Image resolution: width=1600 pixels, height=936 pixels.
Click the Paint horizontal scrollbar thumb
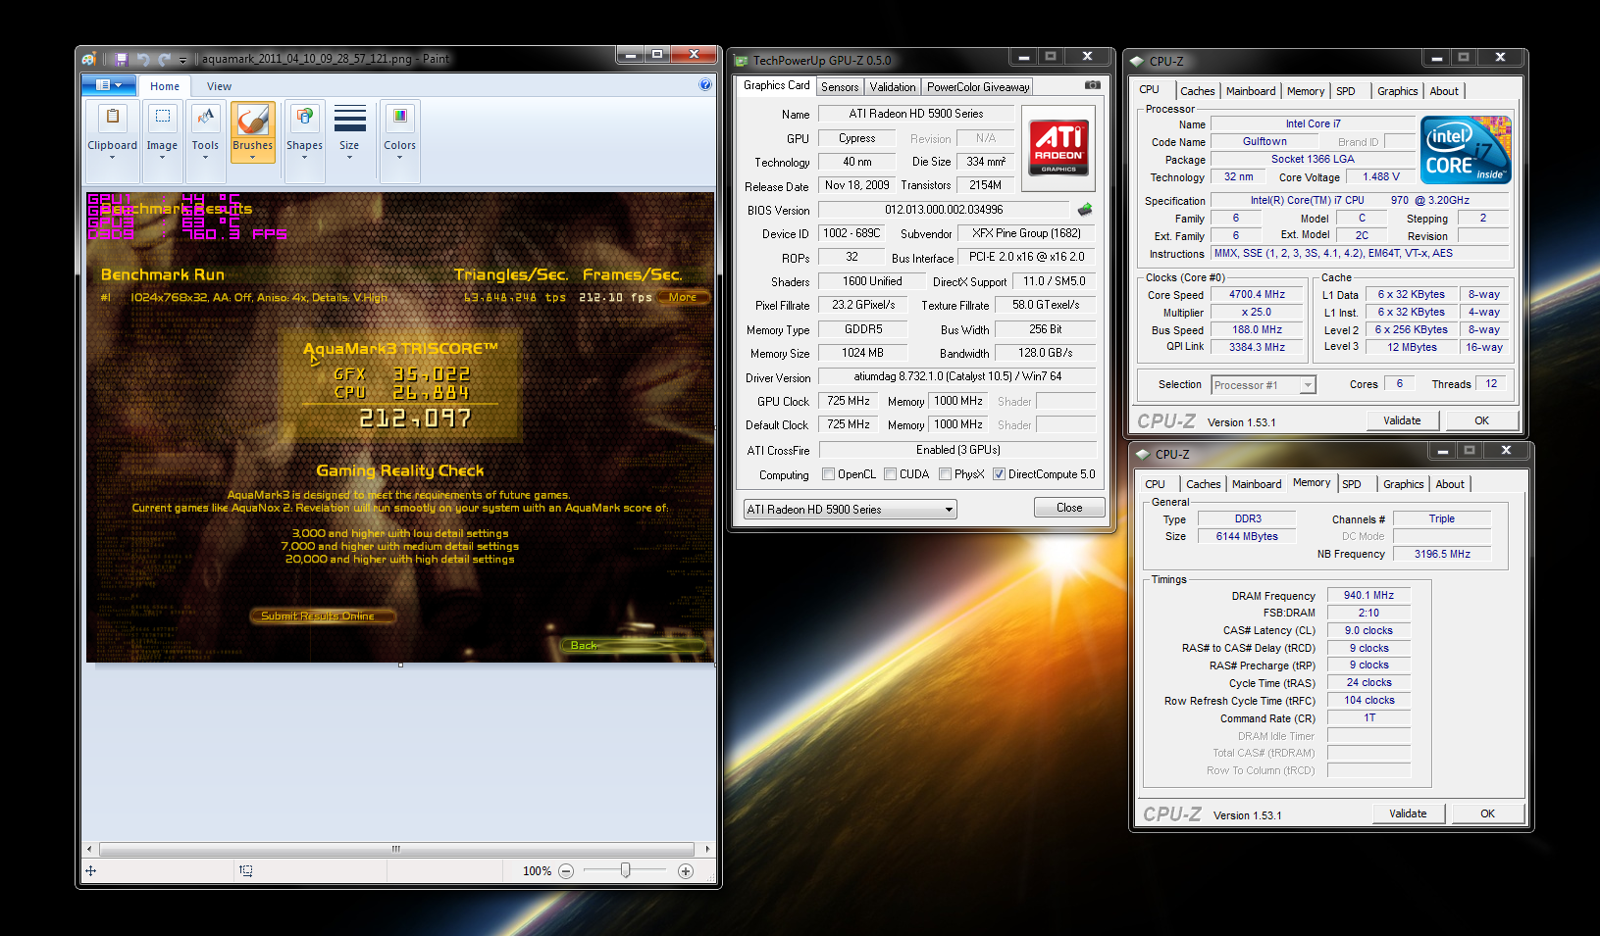point(396,849)
